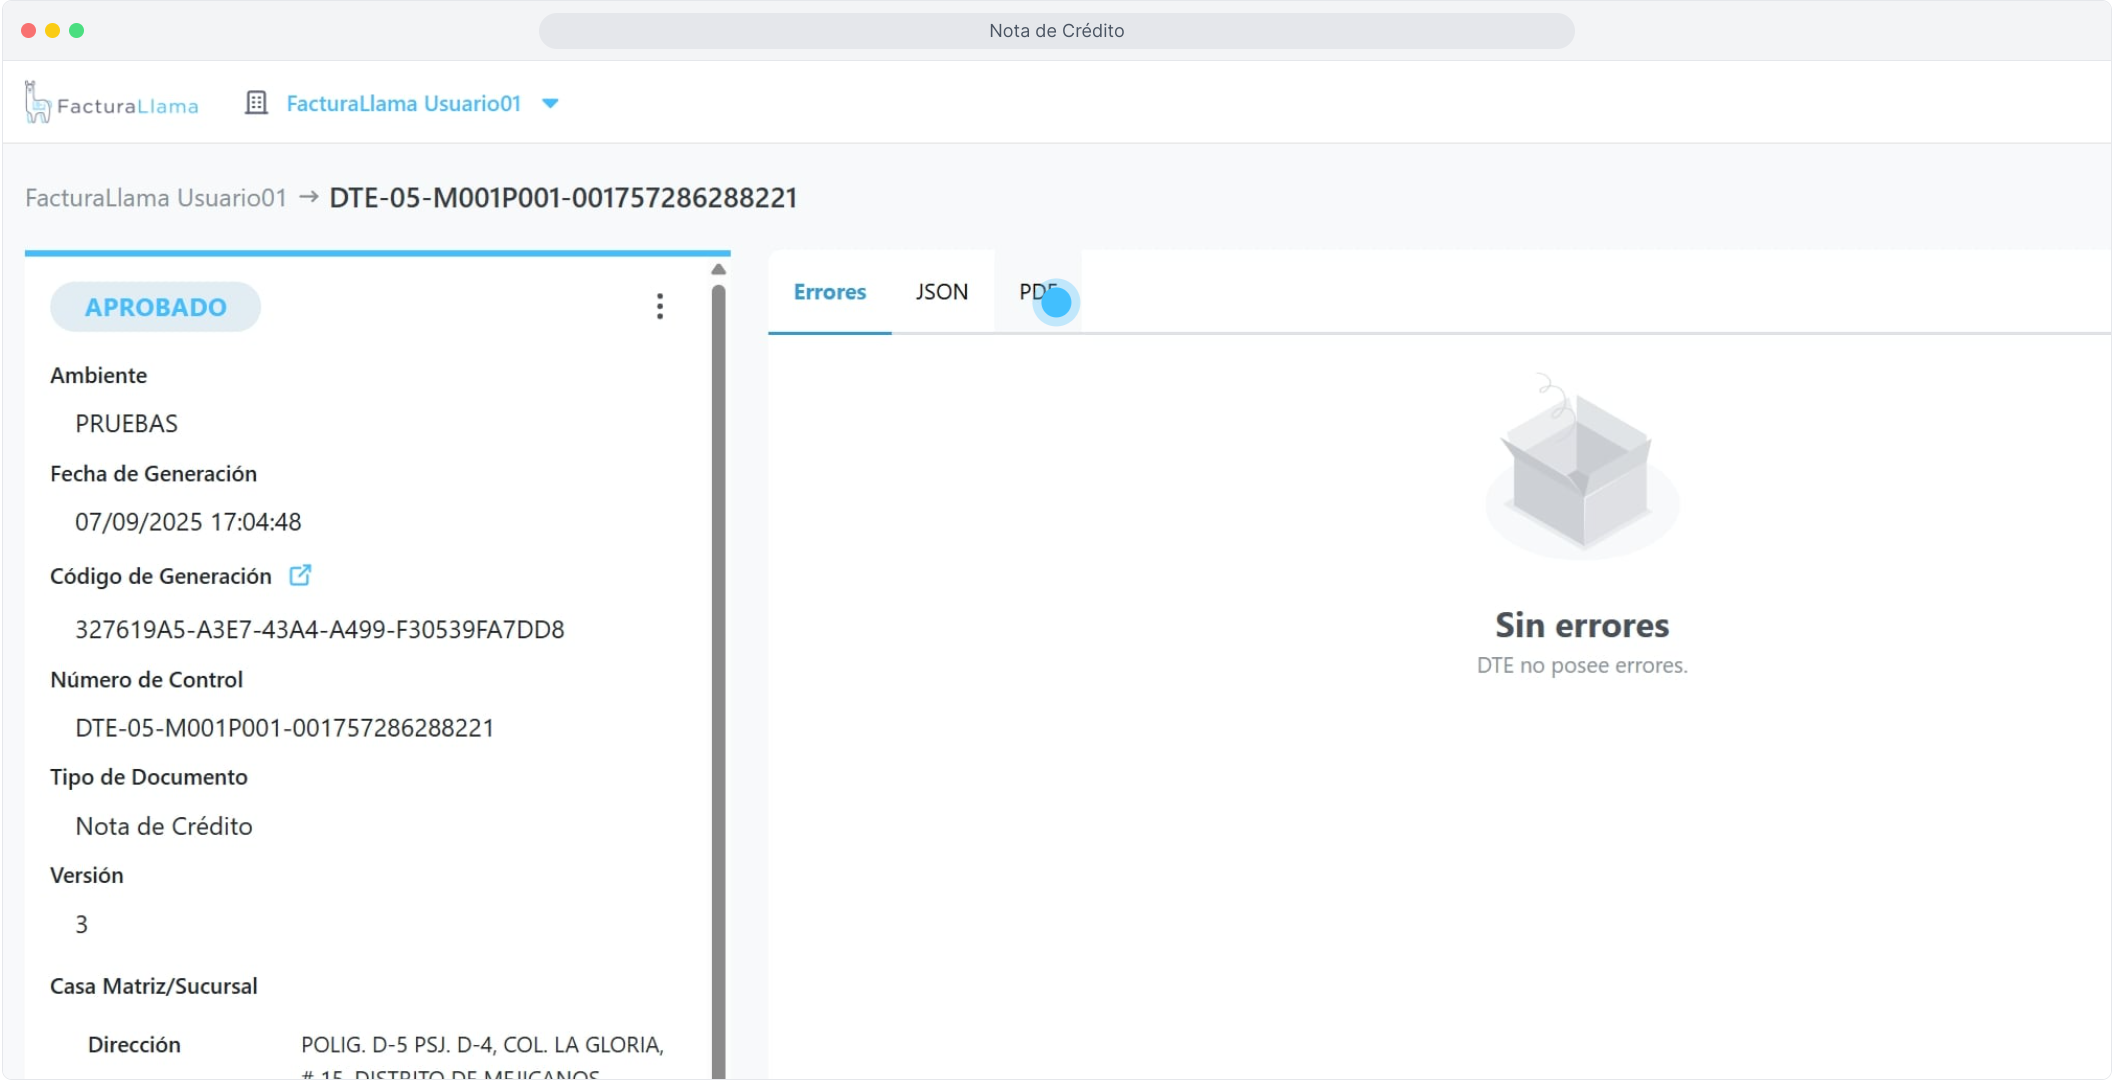
Task: Click the red close window button
Action: [28, 30]
